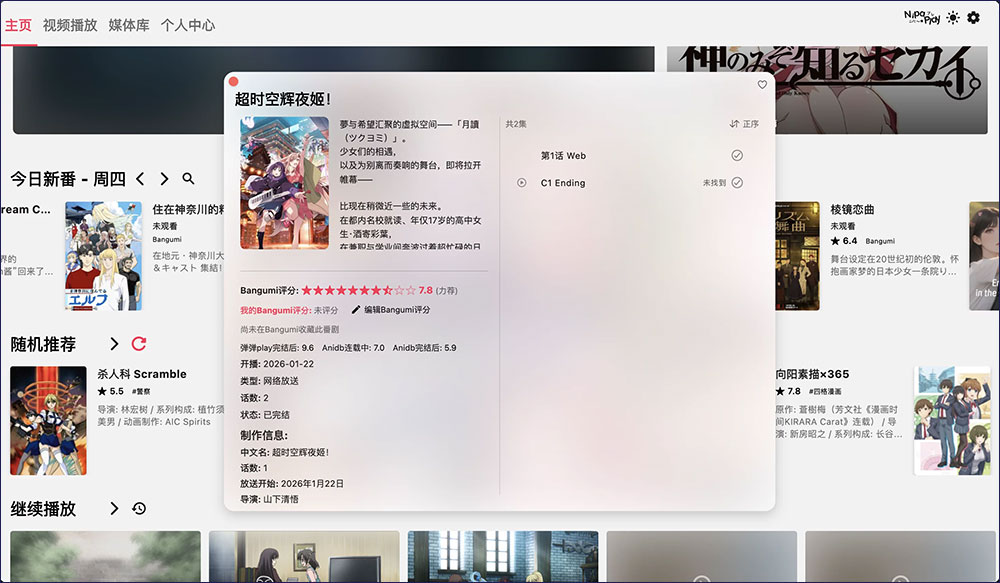The image size is (1000, 583).
Task: Mark 第1话 Web as watched
Action: coord(737,155)
